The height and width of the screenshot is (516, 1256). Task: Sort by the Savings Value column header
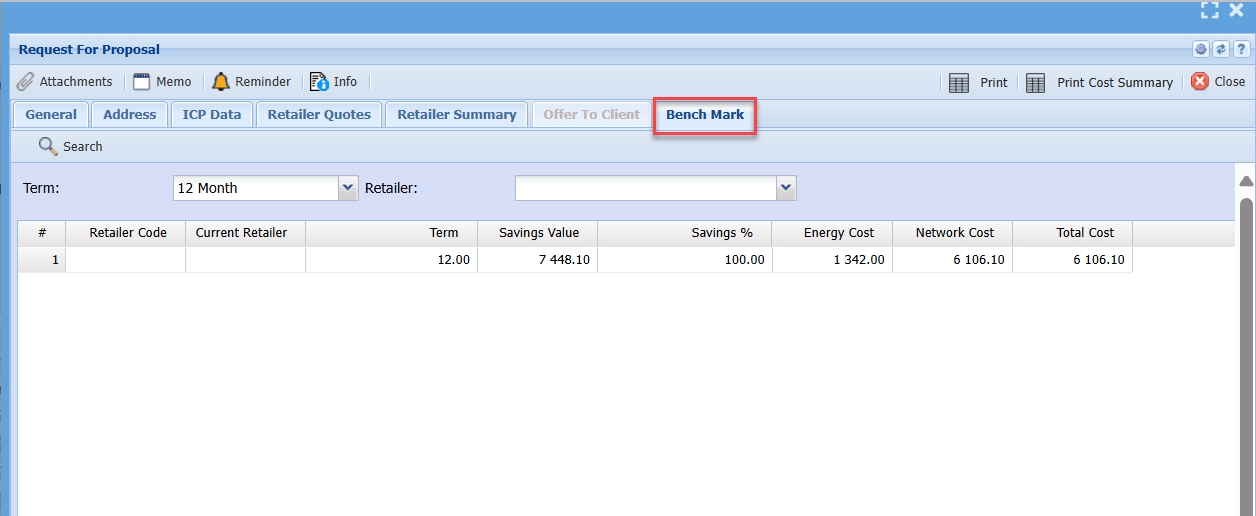(538, 233)
